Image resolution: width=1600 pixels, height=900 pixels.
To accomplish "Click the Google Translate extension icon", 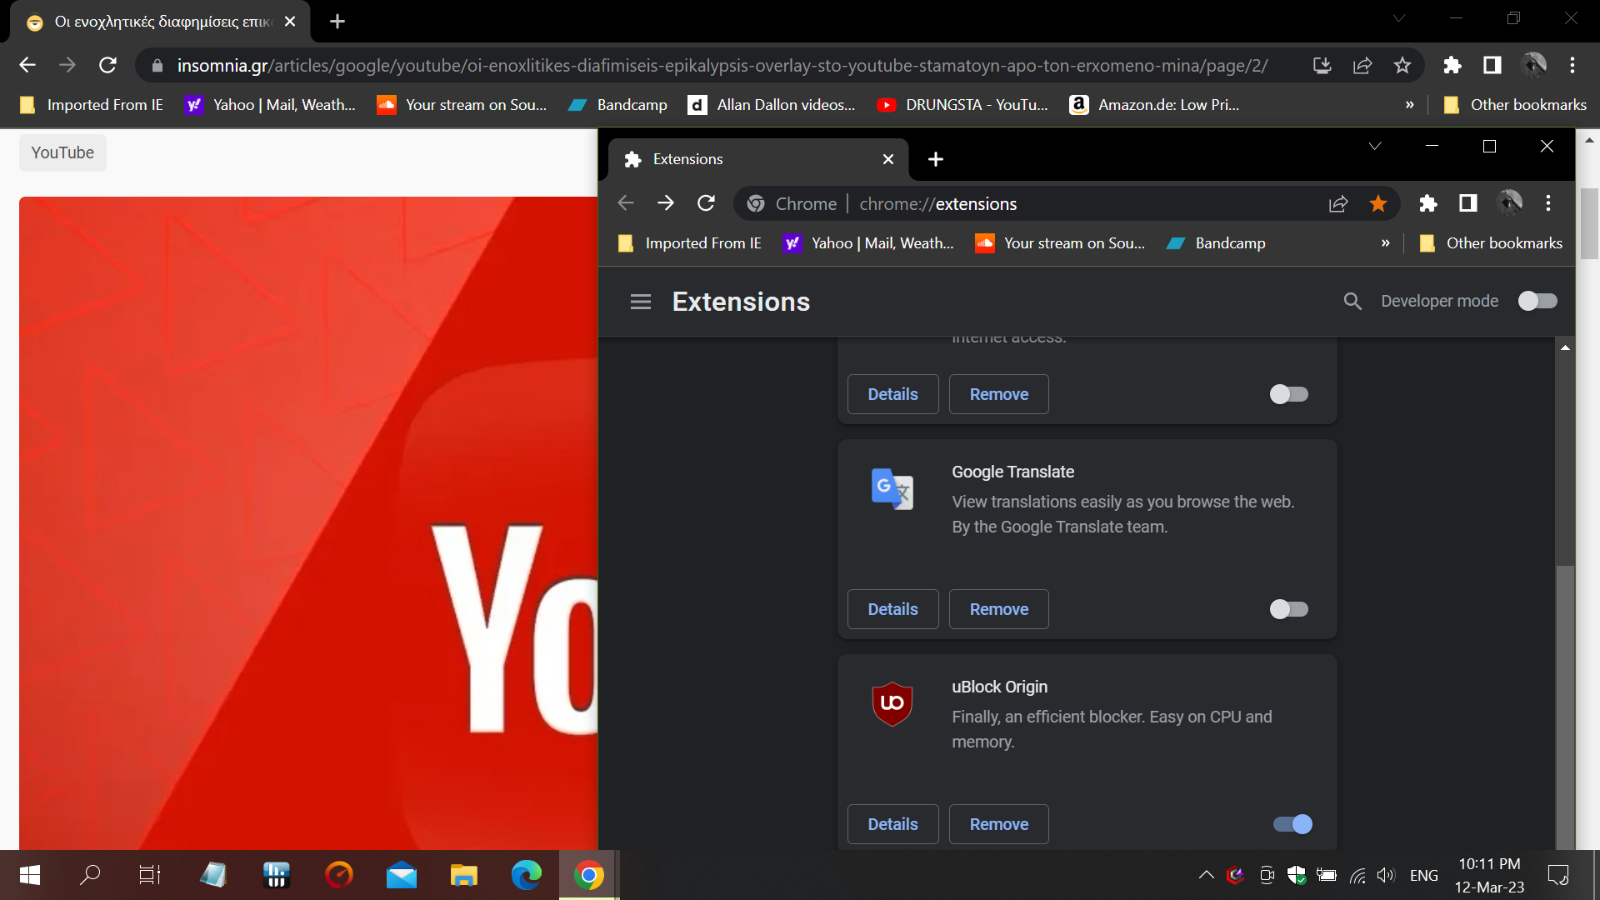I will coord(892,489).
